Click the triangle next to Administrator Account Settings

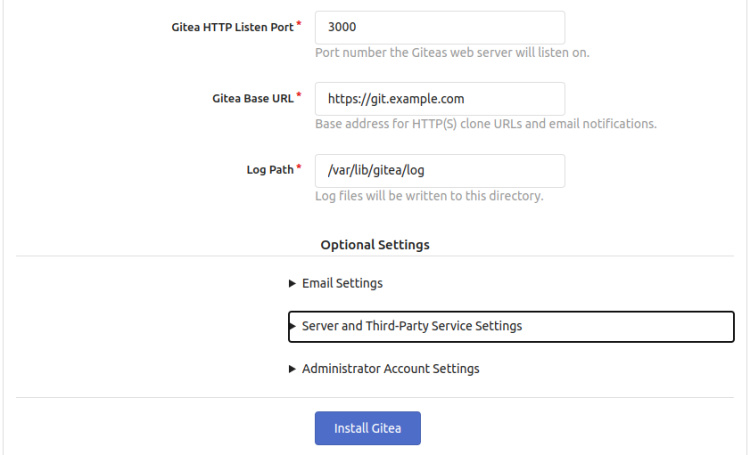tap(292, 369)
